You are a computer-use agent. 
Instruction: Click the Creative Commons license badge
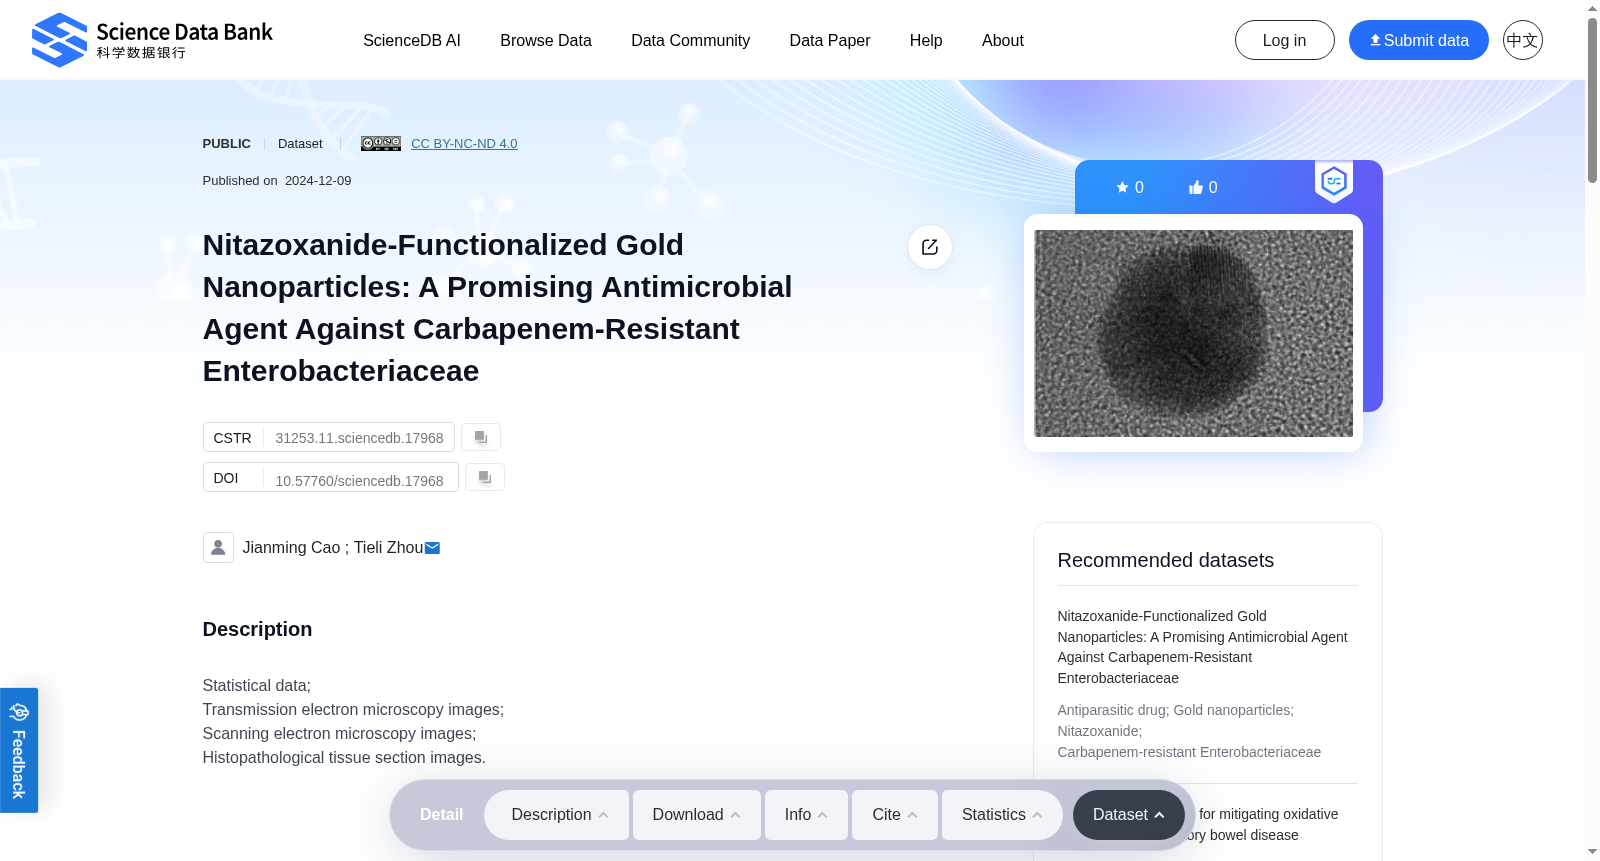pyautogui.click(x=381, y=143)
